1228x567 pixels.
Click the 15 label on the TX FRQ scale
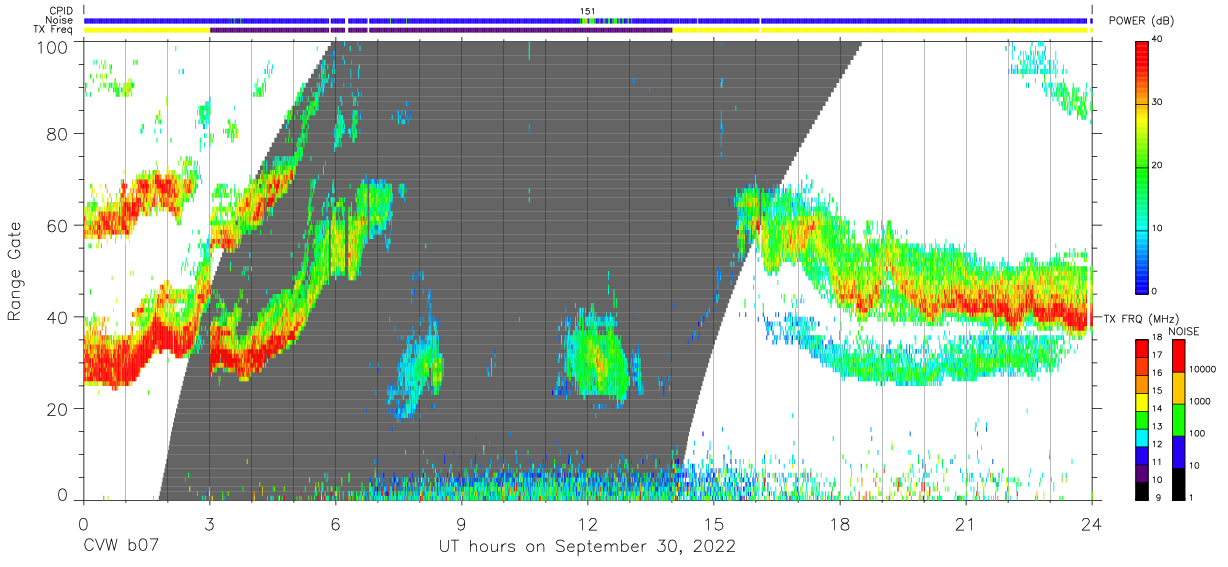tap(1157, 391)
